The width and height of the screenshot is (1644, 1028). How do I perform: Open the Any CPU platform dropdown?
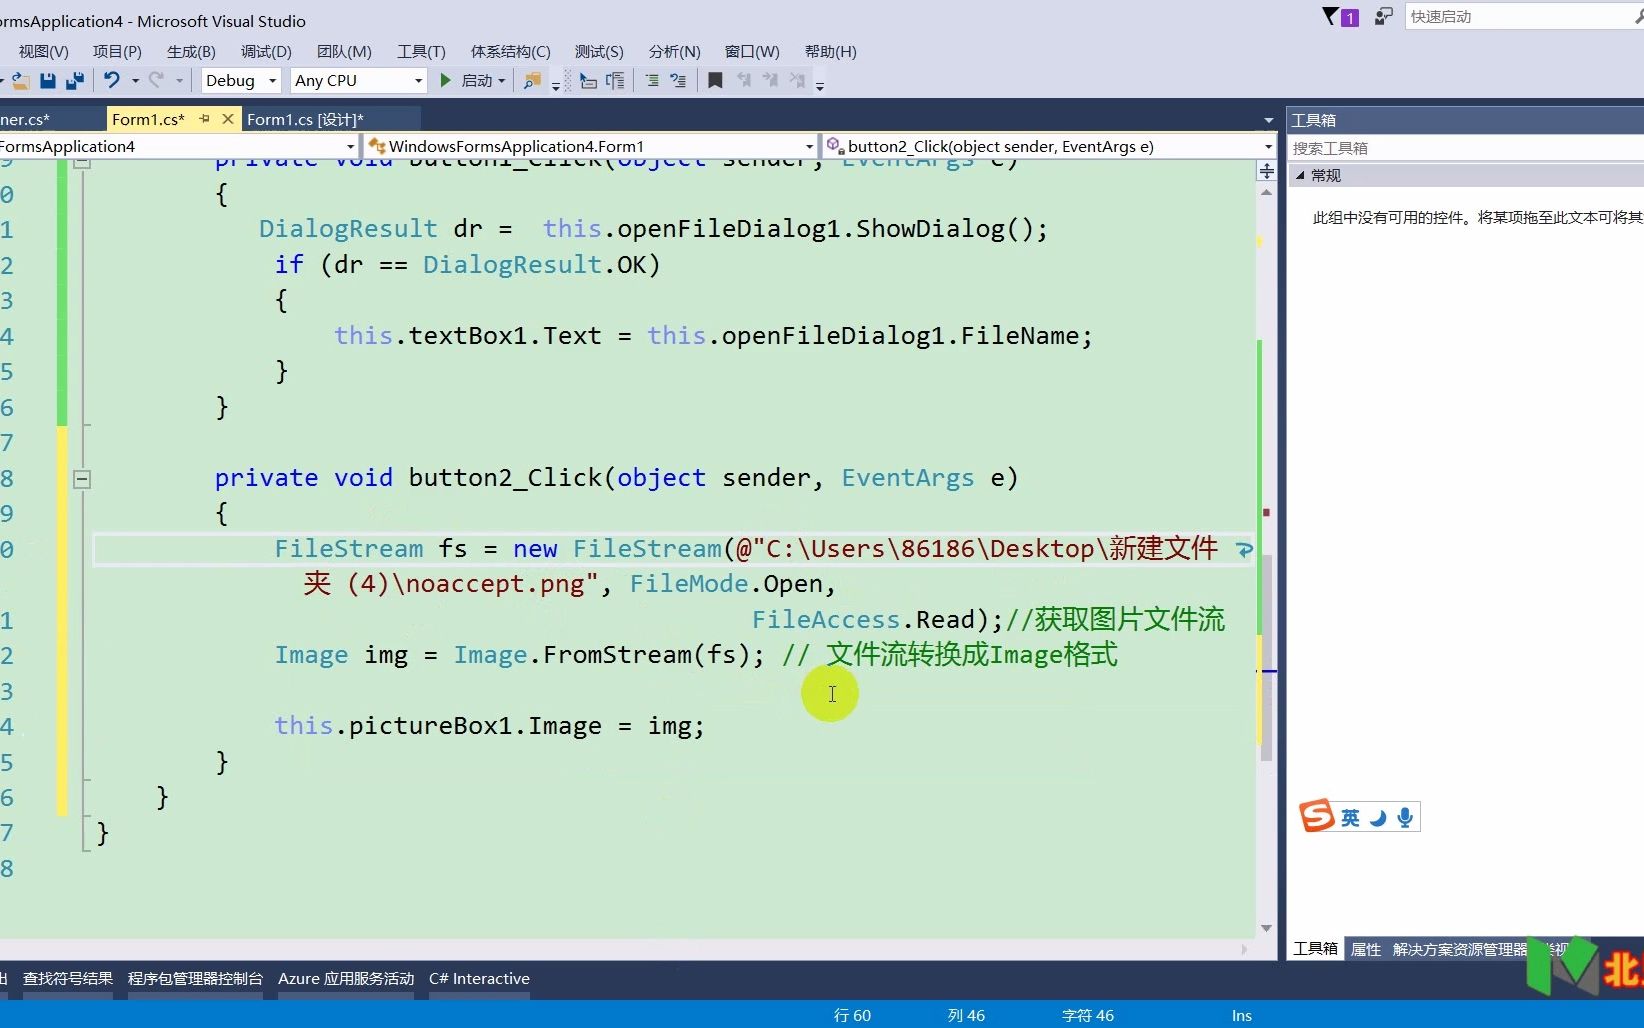(359, 81)
